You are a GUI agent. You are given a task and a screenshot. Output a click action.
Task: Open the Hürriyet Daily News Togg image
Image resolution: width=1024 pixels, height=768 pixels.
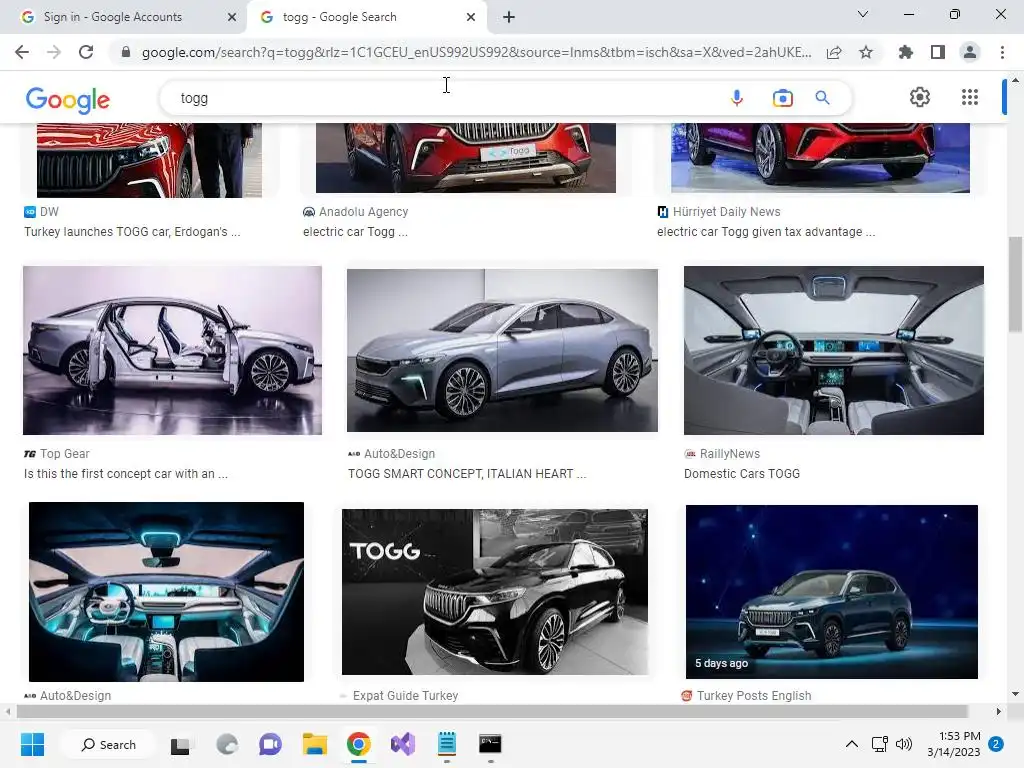point(820,157)
